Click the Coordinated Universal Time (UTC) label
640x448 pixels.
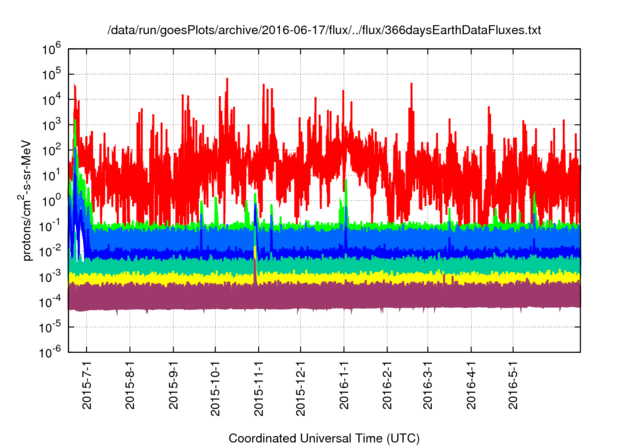(x=324, y=439)
